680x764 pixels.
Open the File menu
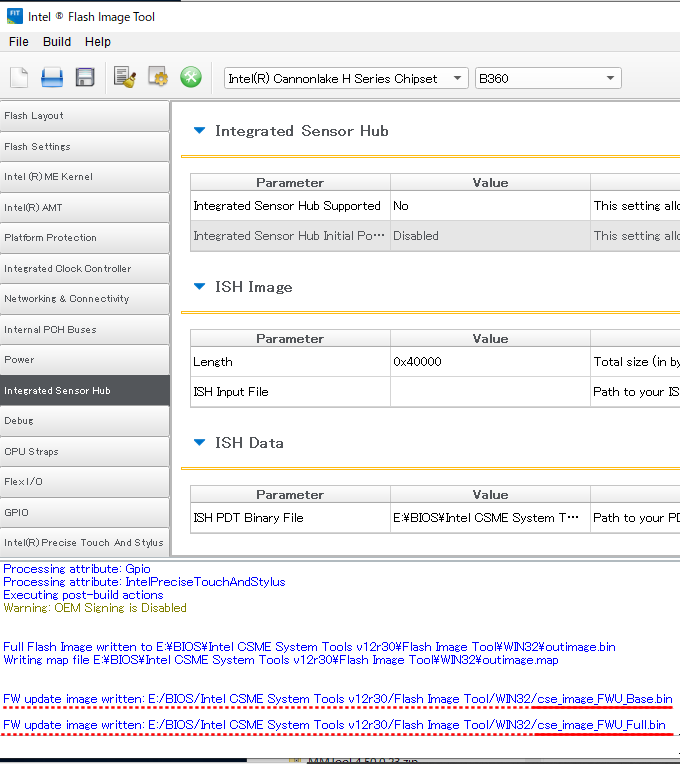[x=19, y=42]
